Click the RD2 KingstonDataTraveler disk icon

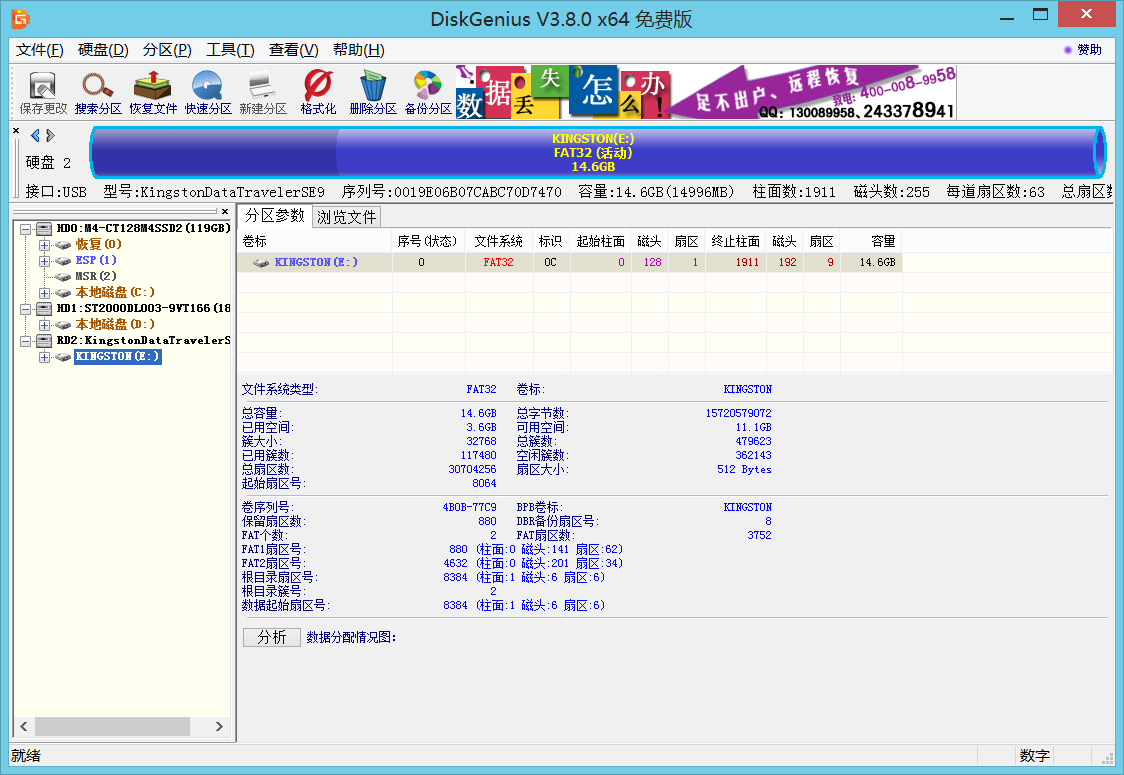[44, 341]
